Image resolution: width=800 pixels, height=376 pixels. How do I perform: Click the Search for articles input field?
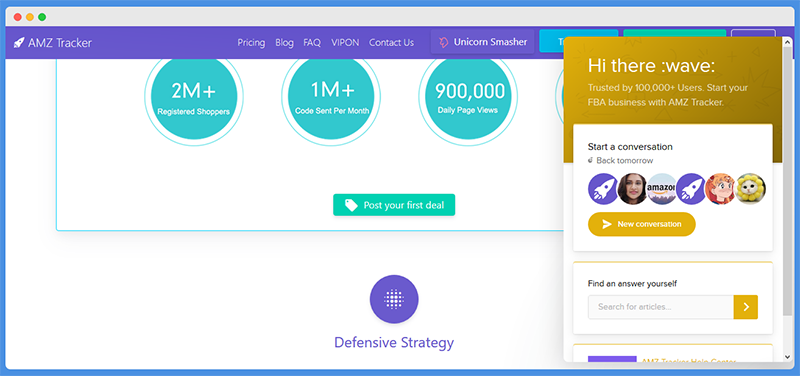click(x=661, y=307)
